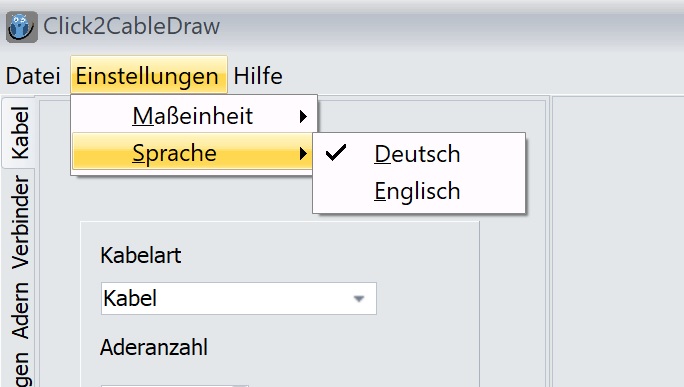Switch to the Verbinder side tab

tap(20, 221)
